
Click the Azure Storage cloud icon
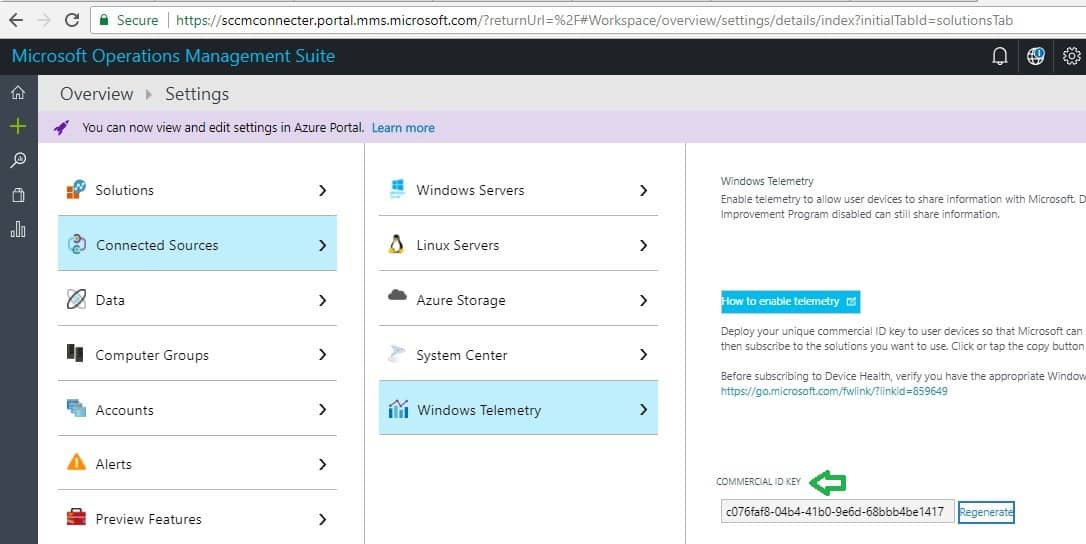click(x=398, y=296)
